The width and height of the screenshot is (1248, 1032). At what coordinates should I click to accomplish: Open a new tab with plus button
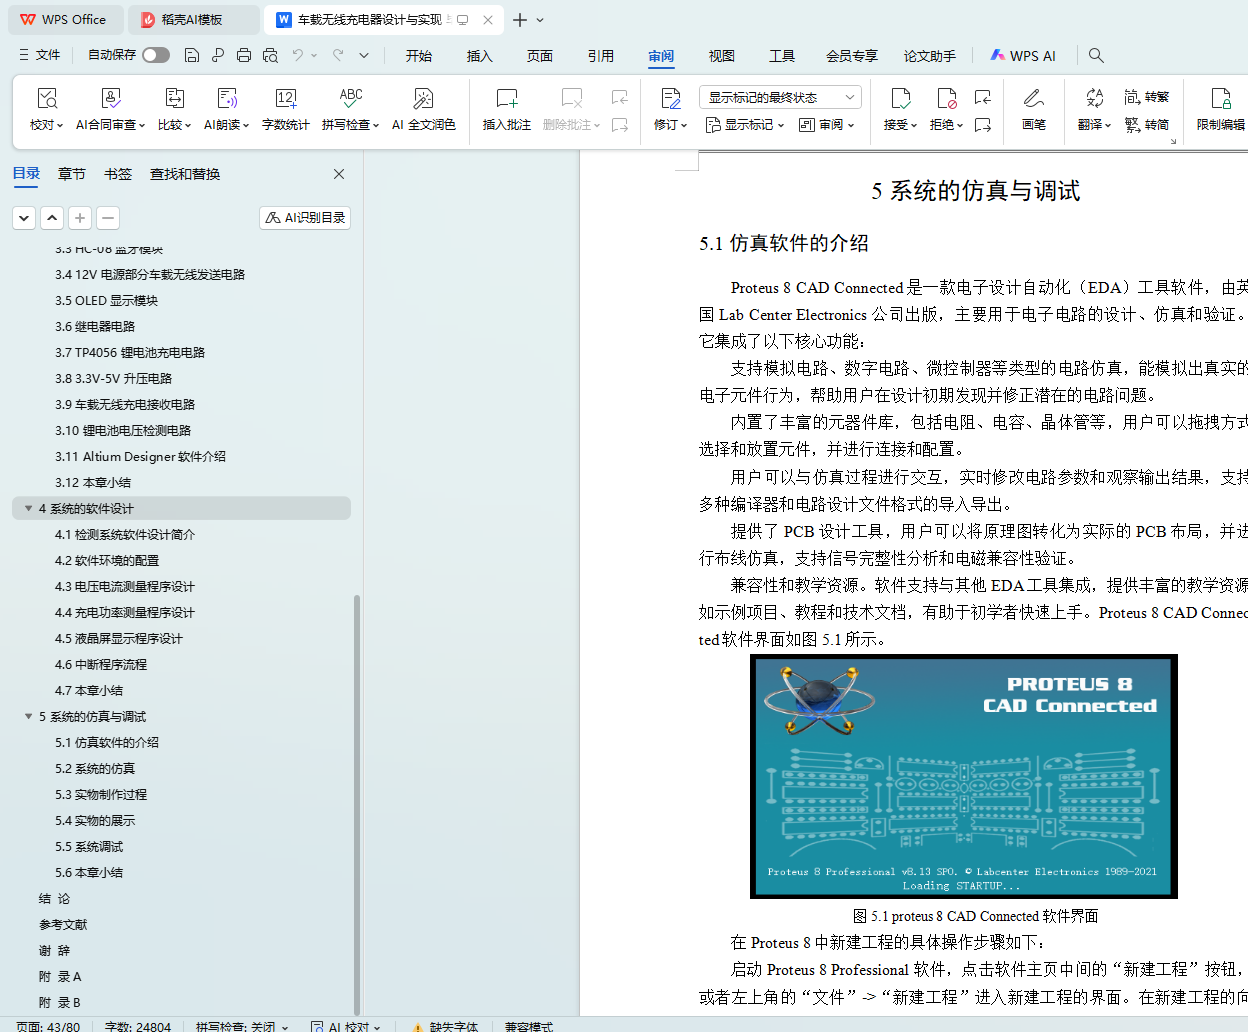[x=519, y=20]
